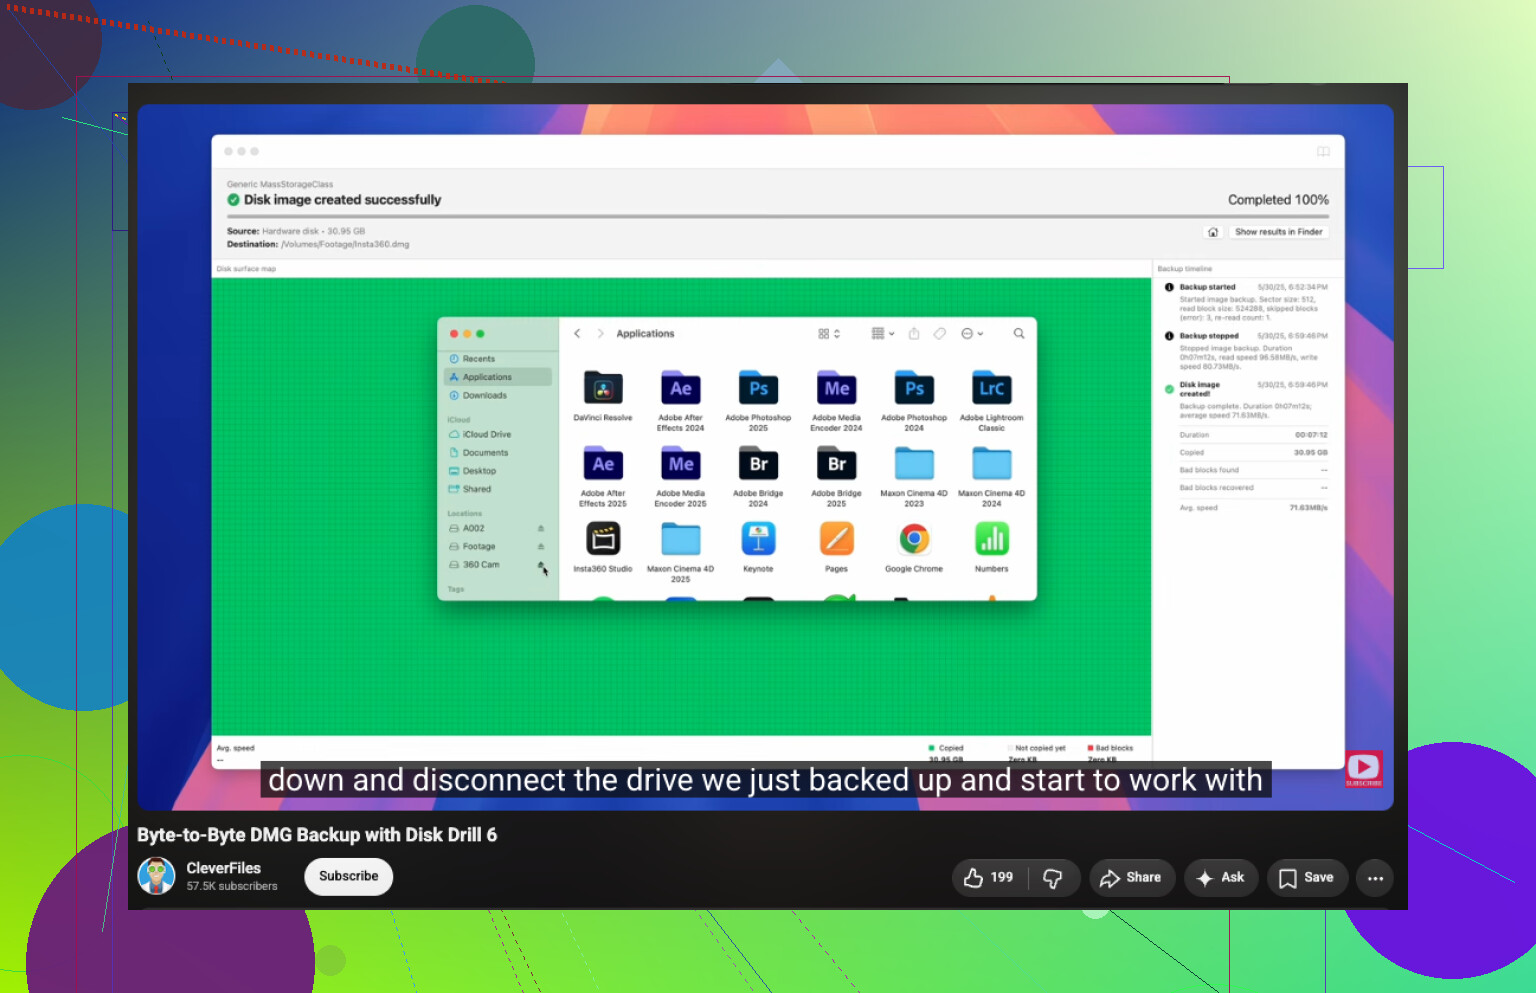Viewport: 1536px width, 993px height.
Task: Click the Finder search magnifier icon
Action: pos(1019,334)
